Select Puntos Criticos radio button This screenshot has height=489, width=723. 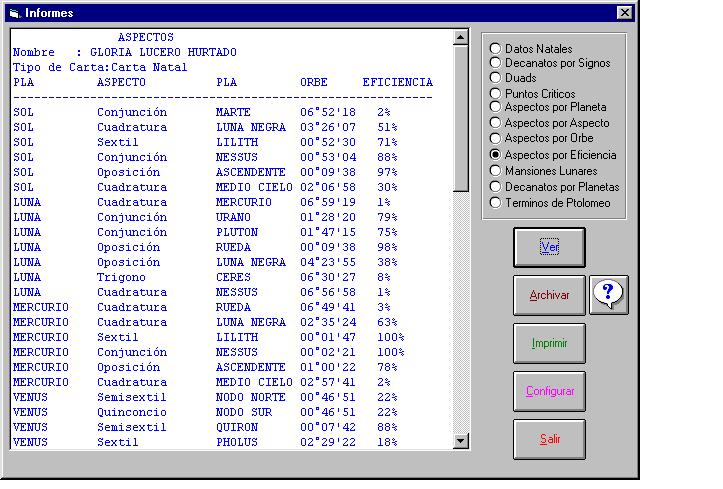495,93
